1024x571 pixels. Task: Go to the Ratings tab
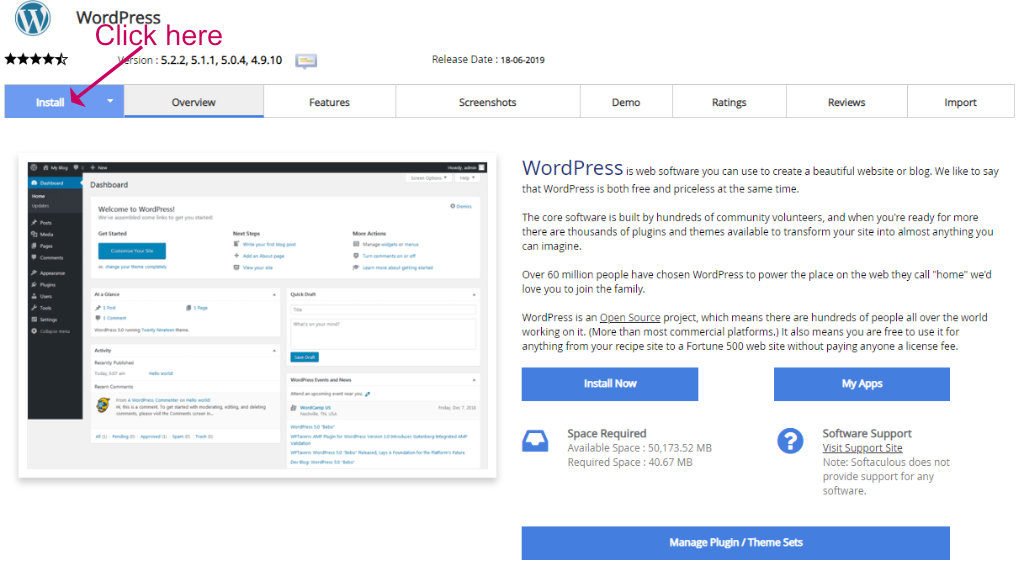729,102
